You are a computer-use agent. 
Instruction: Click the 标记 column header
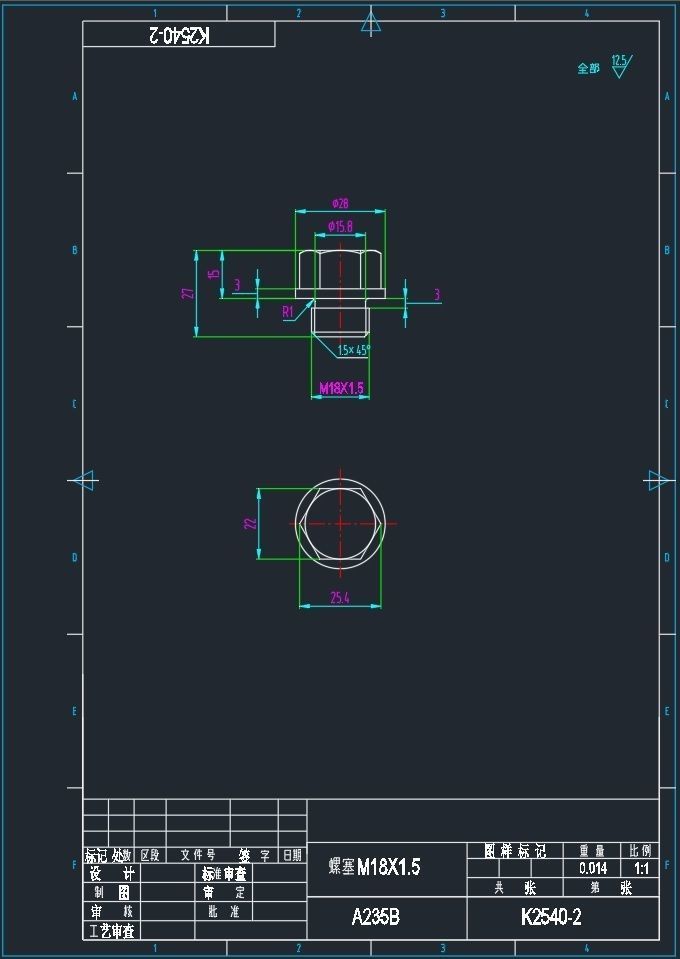pos(96,854)
